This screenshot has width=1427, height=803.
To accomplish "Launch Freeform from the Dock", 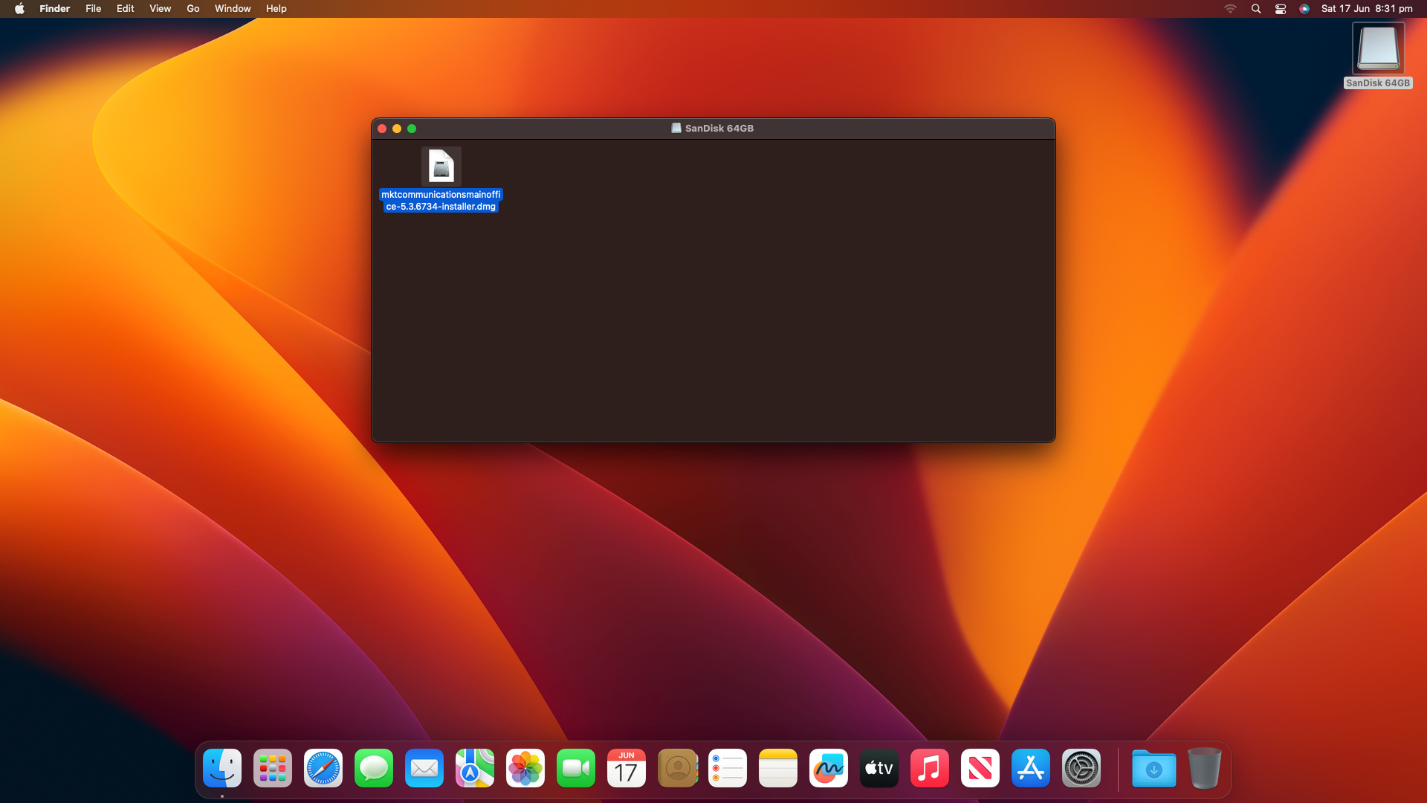I will tap(828, 768).
